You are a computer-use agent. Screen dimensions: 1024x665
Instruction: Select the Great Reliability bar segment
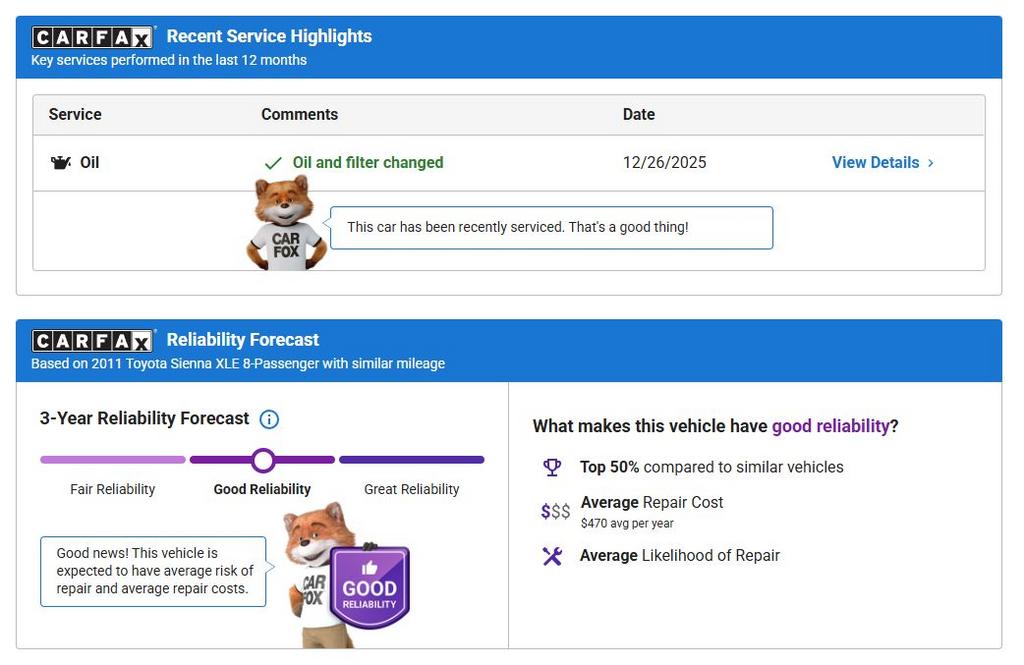(x=411, y=460)
